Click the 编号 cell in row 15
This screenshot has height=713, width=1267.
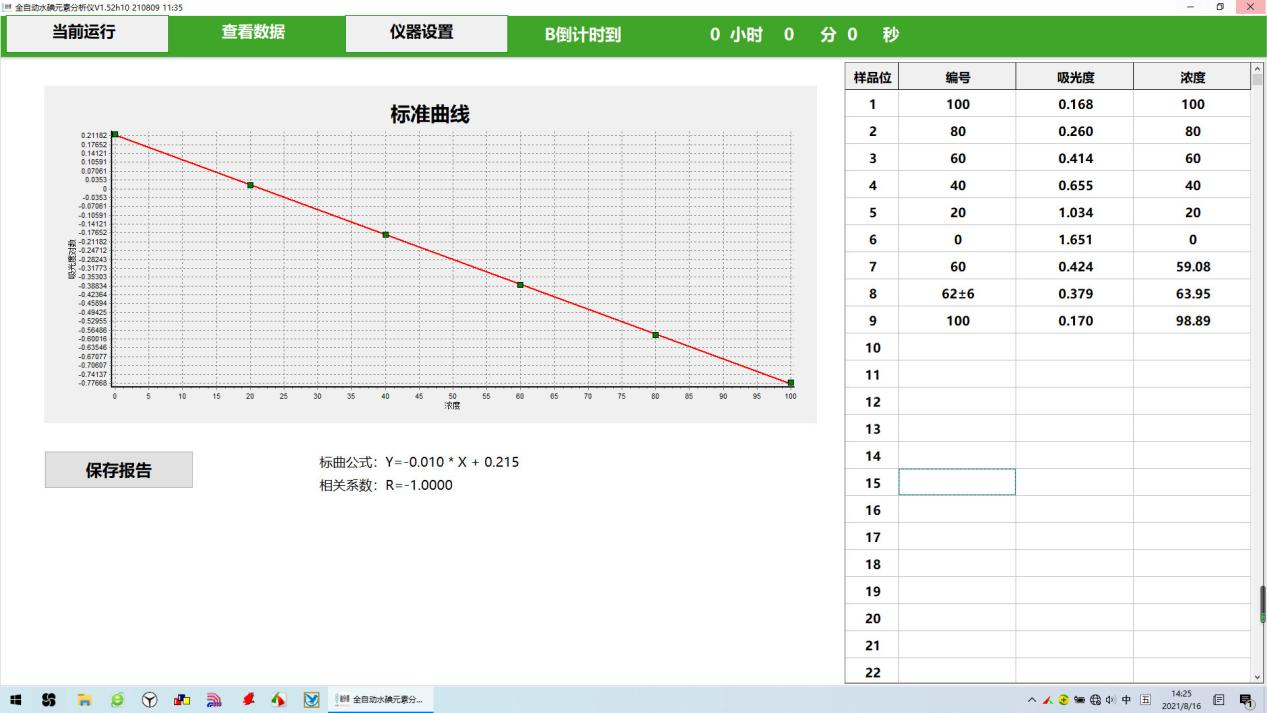click(x=957, y=483)
